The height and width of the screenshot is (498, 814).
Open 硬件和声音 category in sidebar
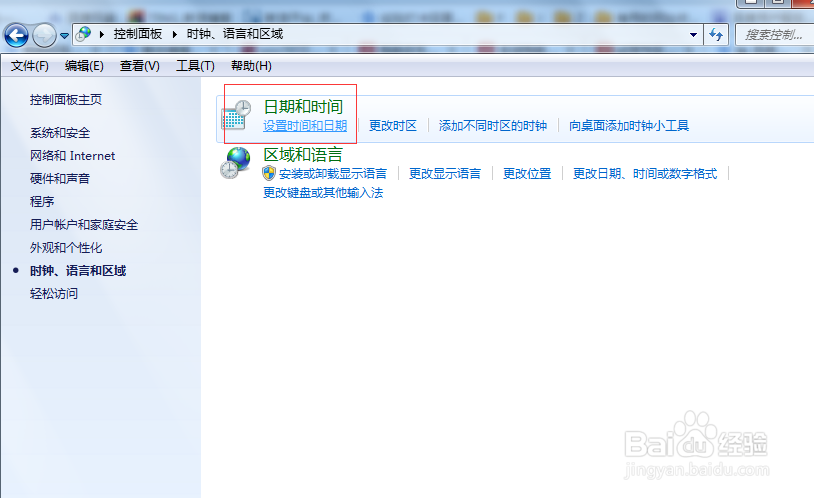[60, 179]
